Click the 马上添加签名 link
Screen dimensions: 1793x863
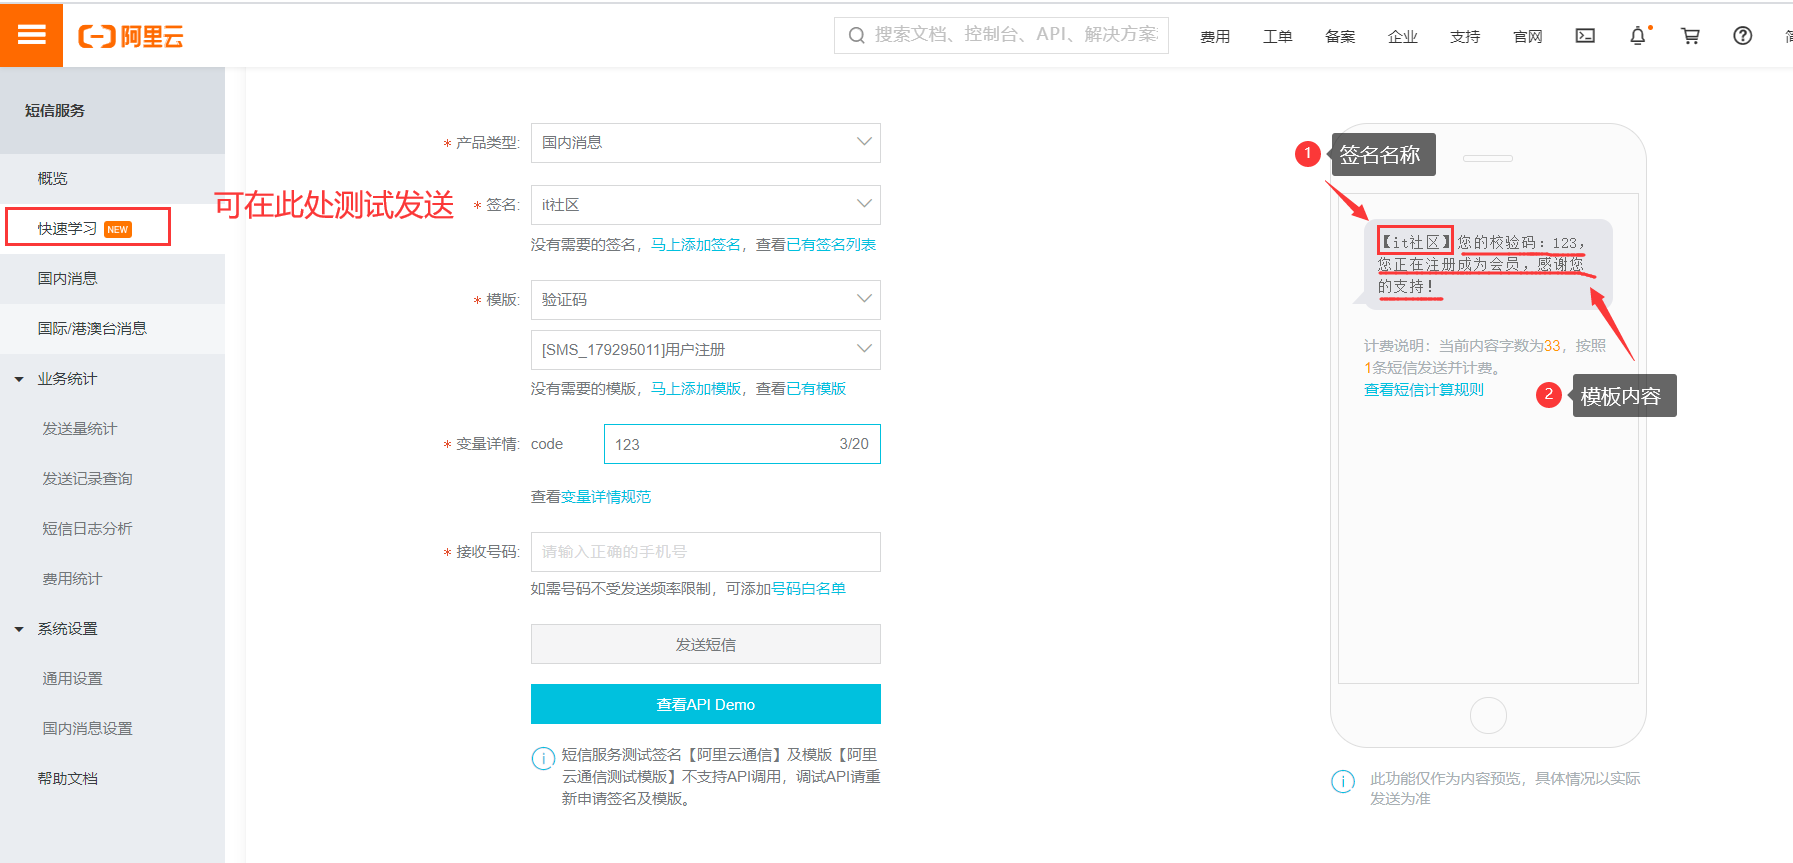tap(696, 245)
